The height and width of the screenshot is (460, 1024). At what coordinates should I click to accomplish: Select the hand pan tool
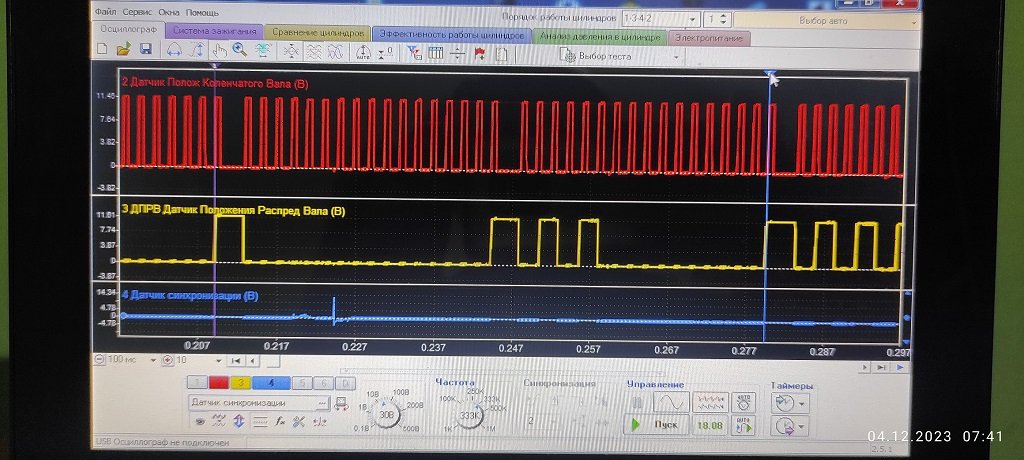(219, 51)
